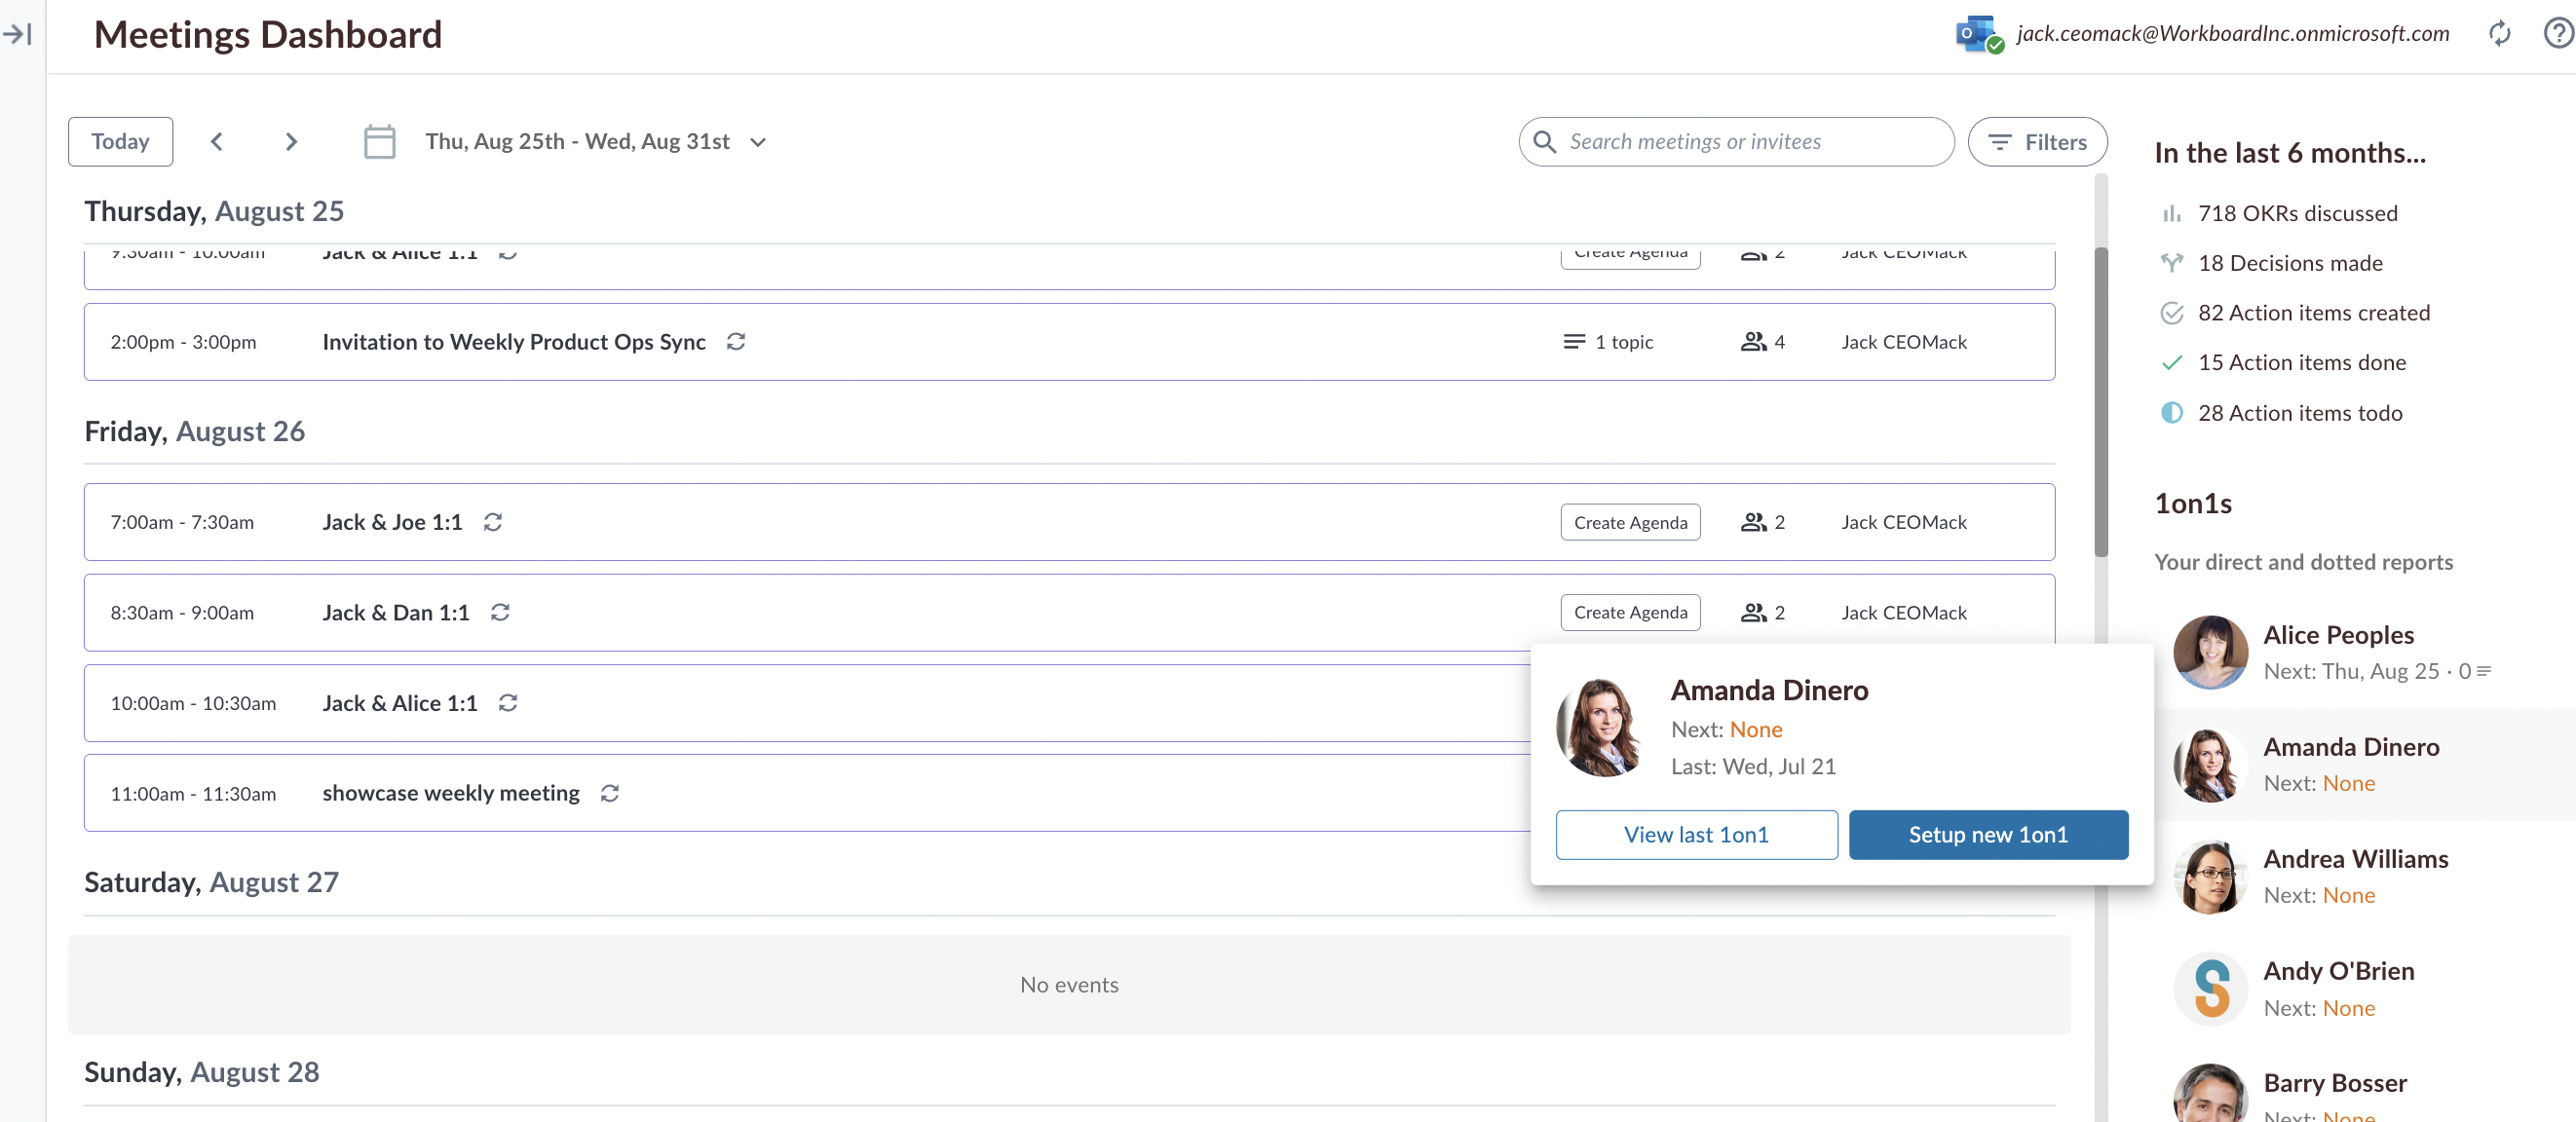Image resolution: width=2576 pixels, height=1122 pixels.
Task: Open the showcase weekly meeting
Action: pyautogui.click(x=451, y=793)
